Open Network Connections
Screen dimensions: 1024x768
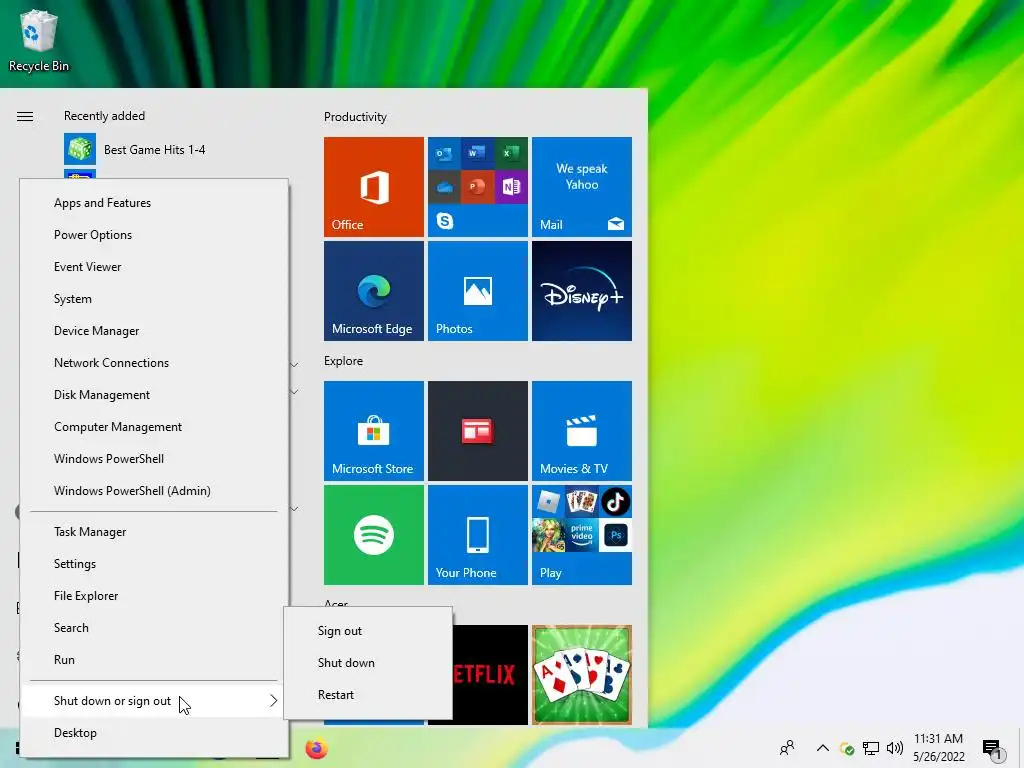coord(154,363)
